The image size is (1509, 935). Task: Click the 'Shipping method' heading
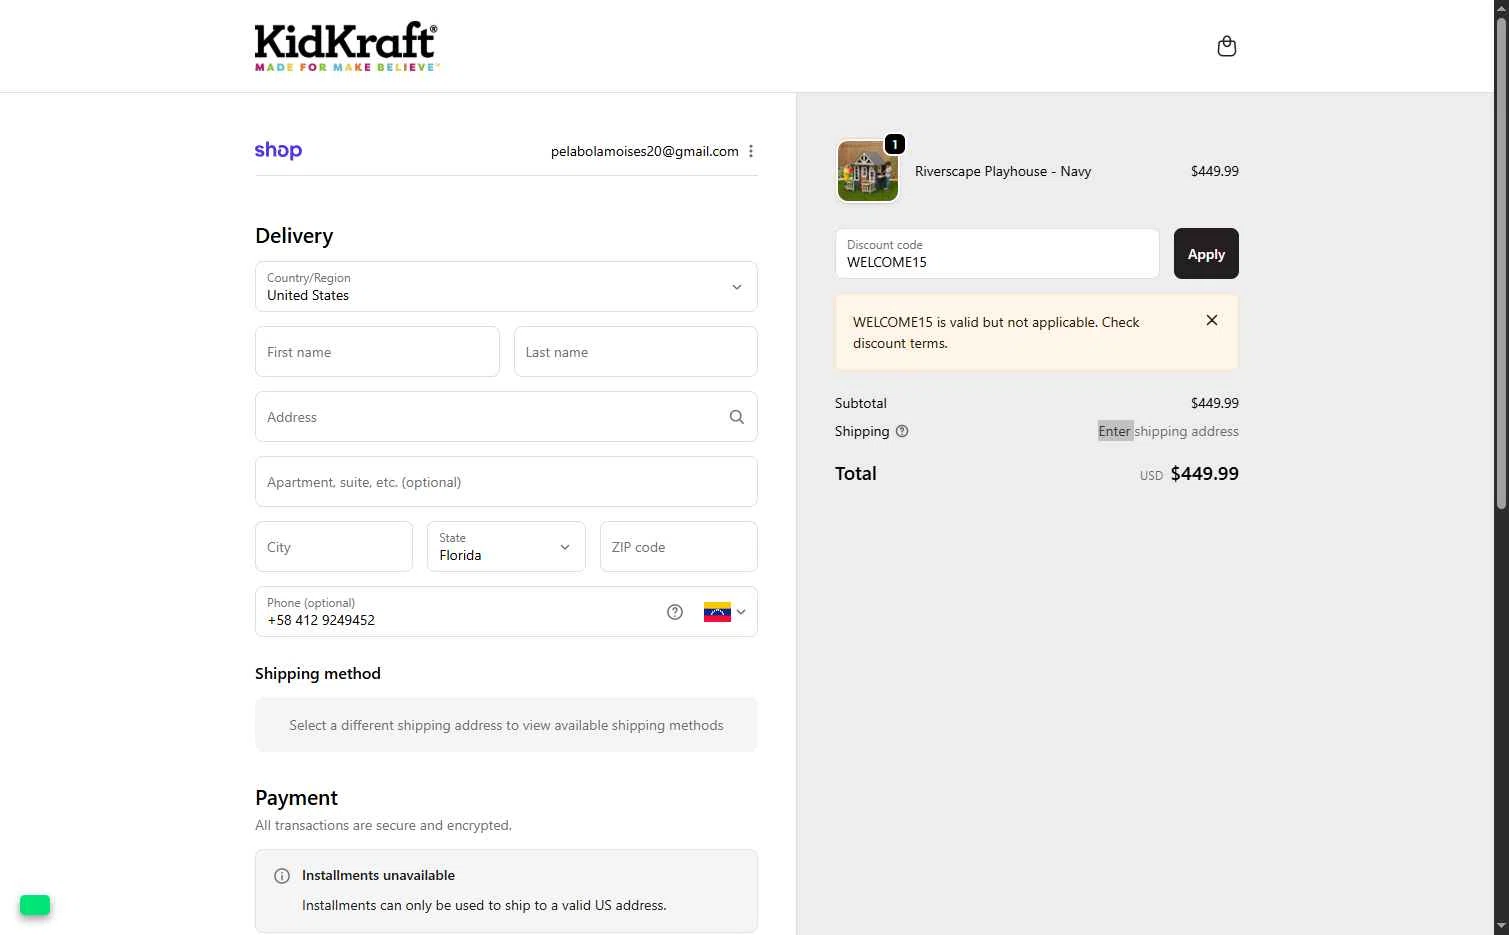318,674
